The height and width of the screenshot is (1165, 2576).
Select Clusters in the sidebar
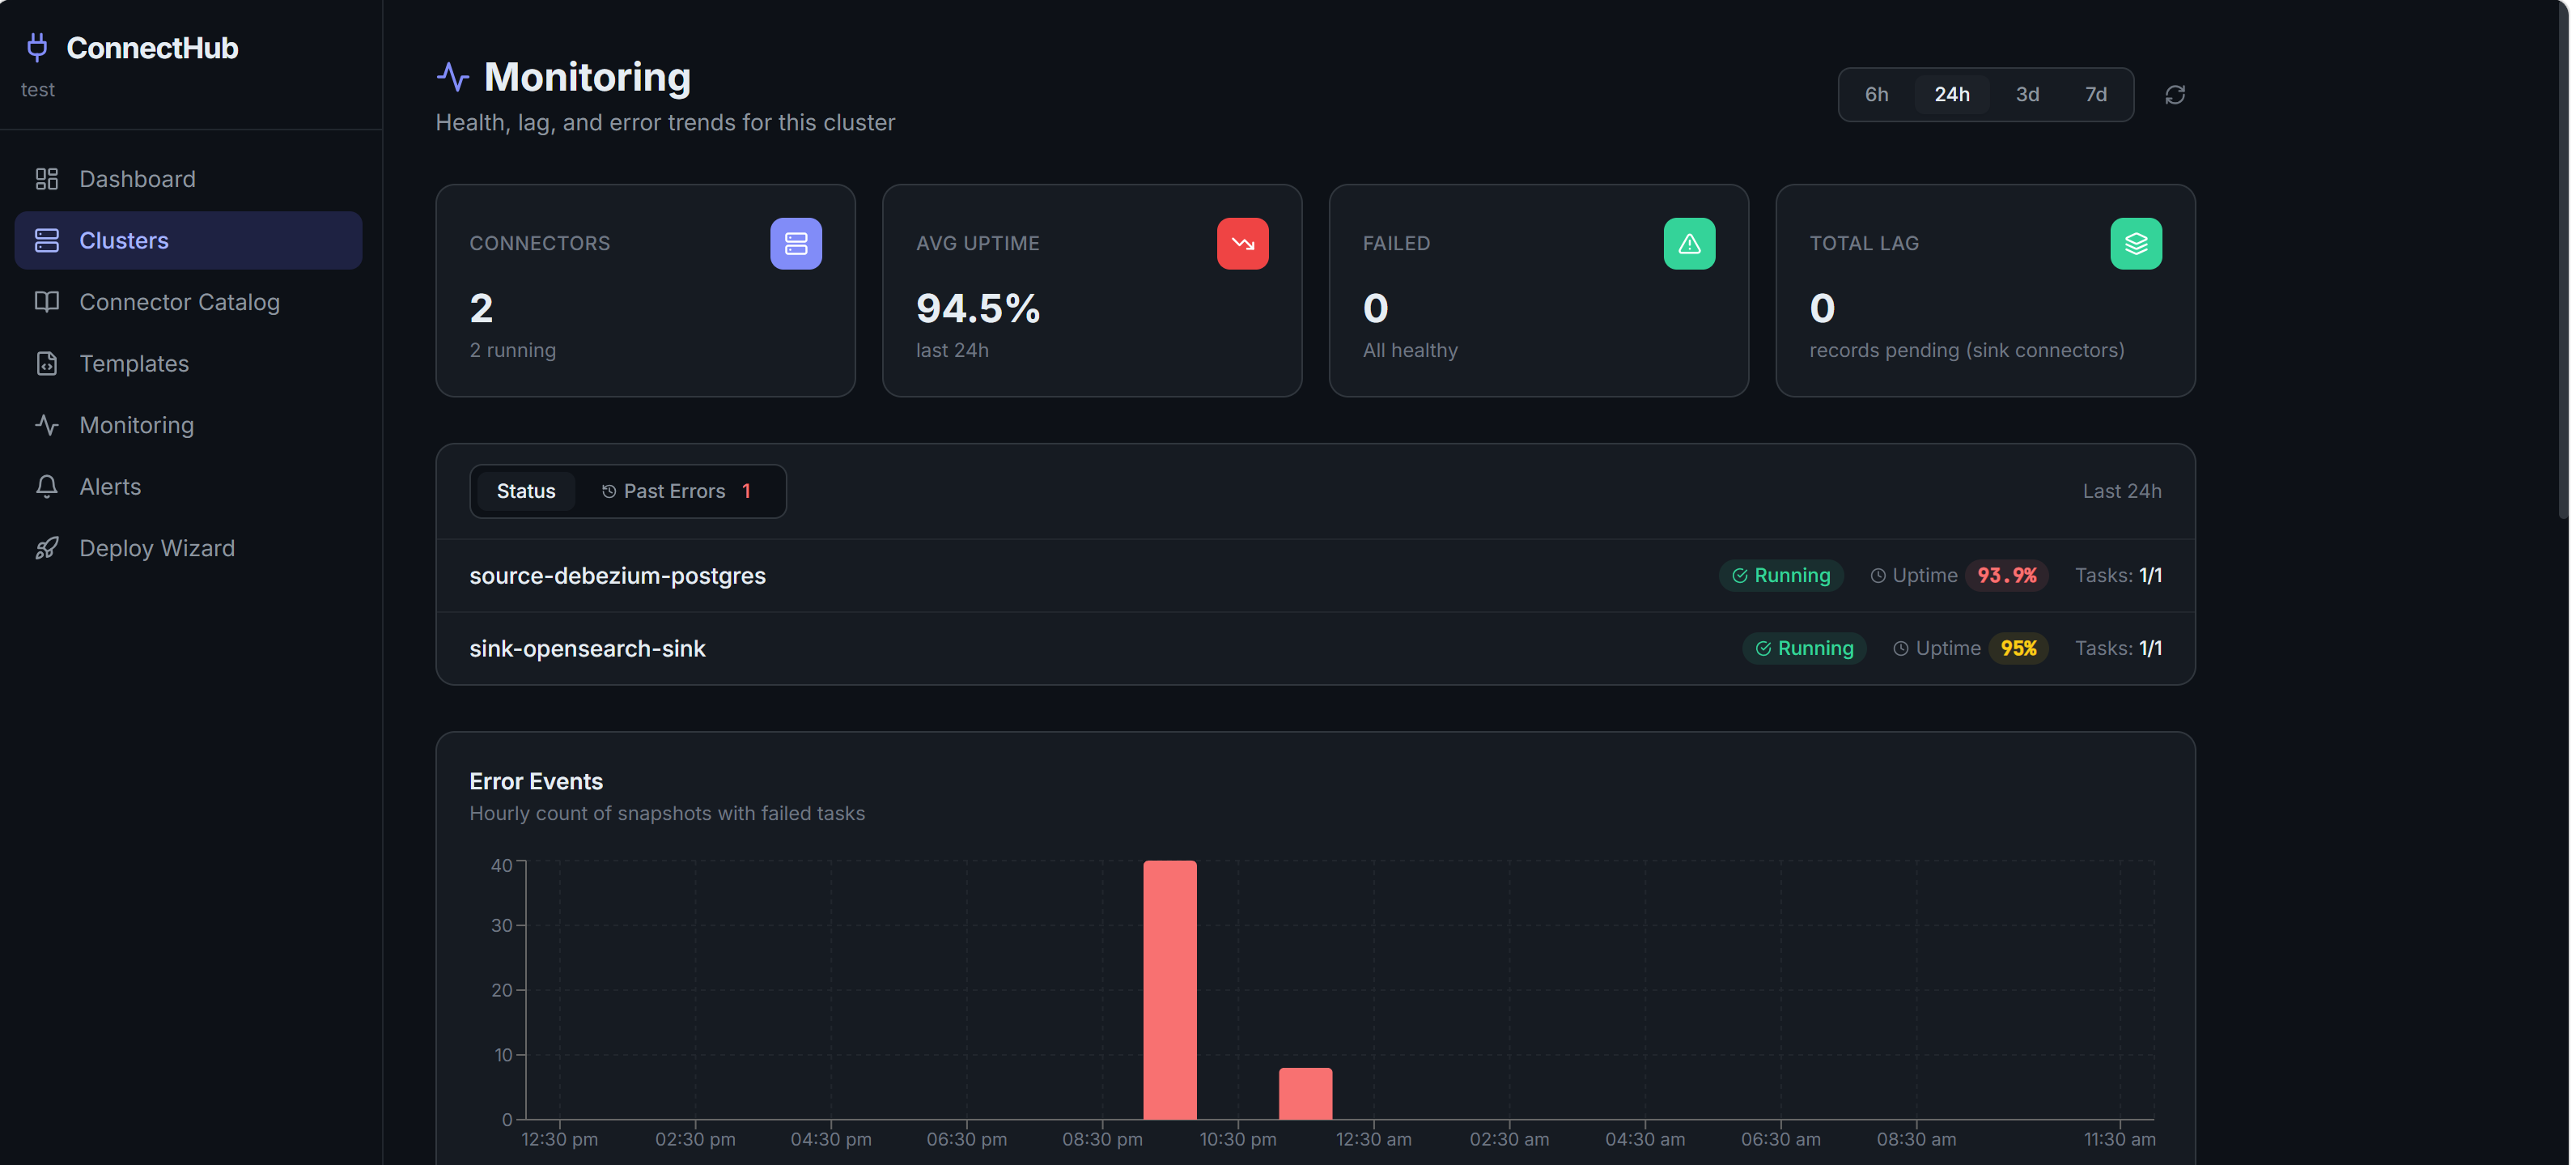[188, 240]
